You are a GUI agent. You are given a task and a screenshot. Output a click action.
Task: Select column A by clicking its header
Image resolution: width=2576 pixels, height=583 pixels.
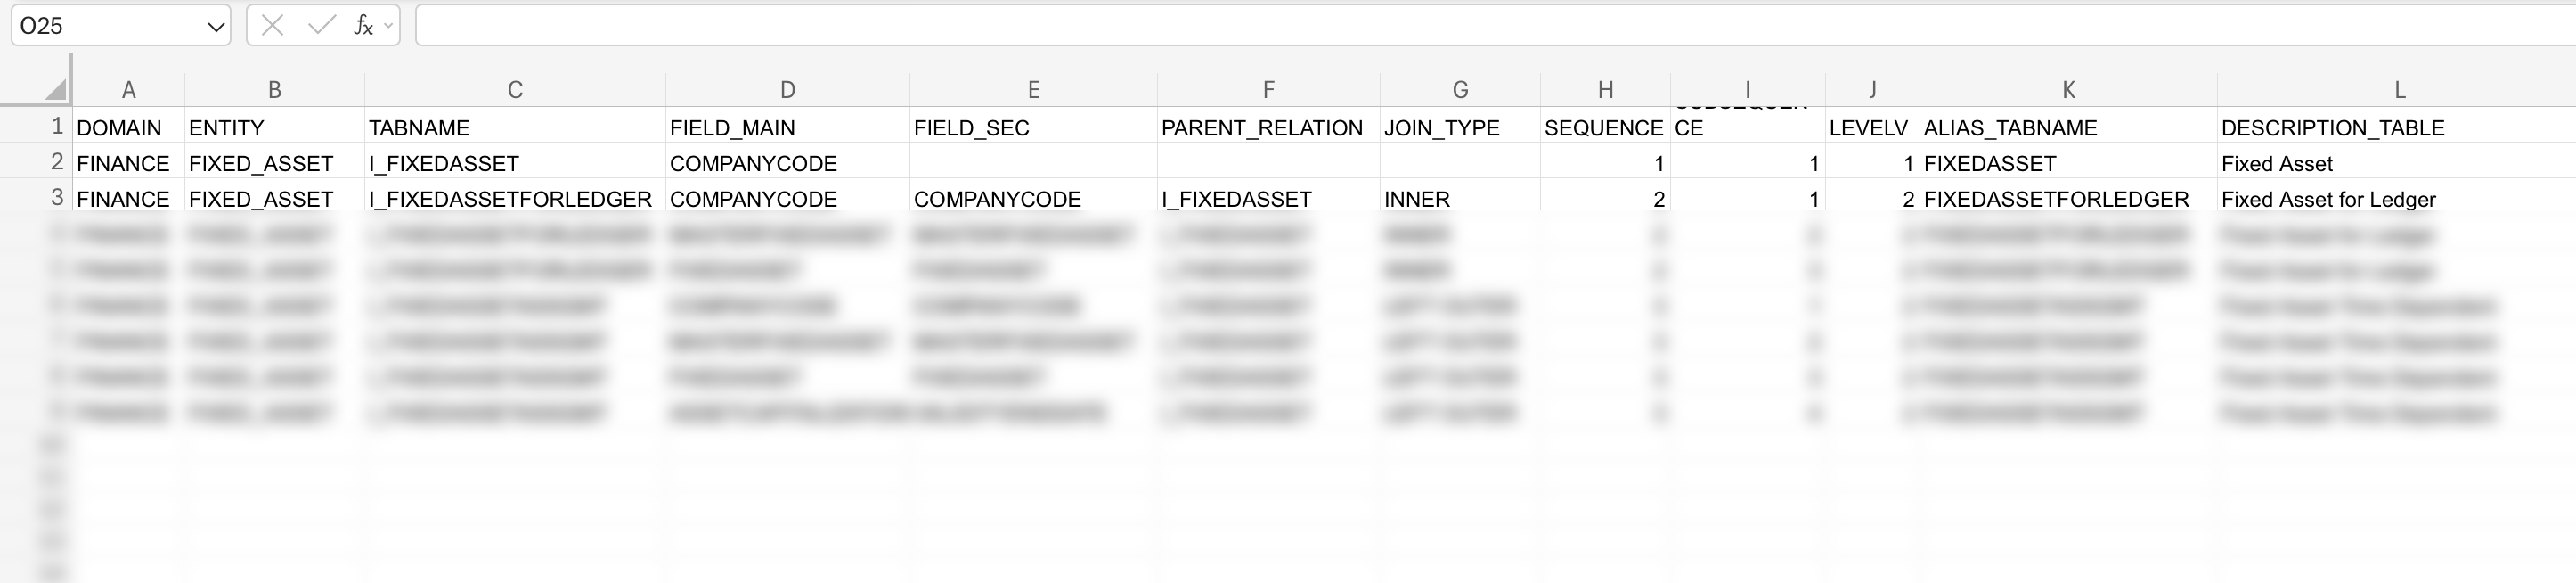tap(128, 87)
